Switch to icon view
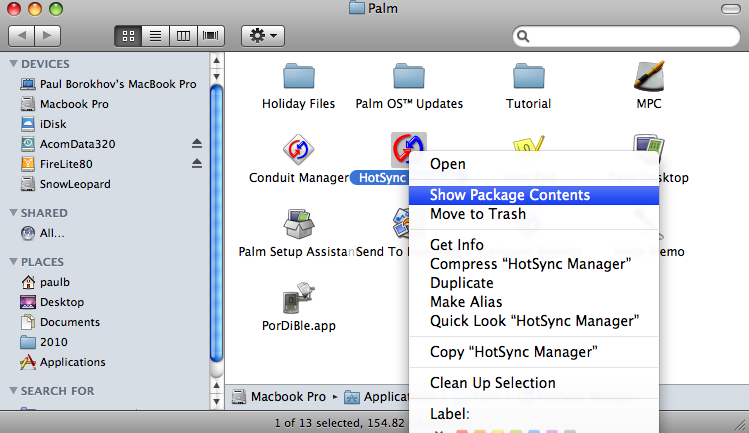This screenshot has width=749, height=433. 128,36
